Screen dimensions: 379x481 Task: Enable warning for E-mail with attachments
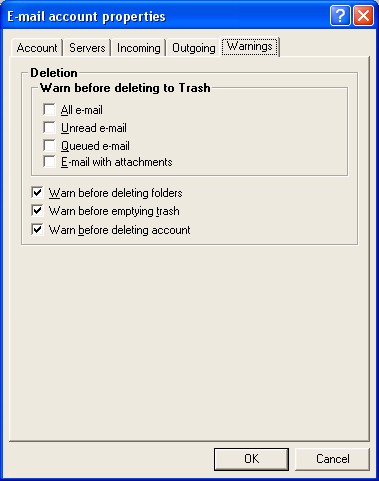(x=49, y=162)
